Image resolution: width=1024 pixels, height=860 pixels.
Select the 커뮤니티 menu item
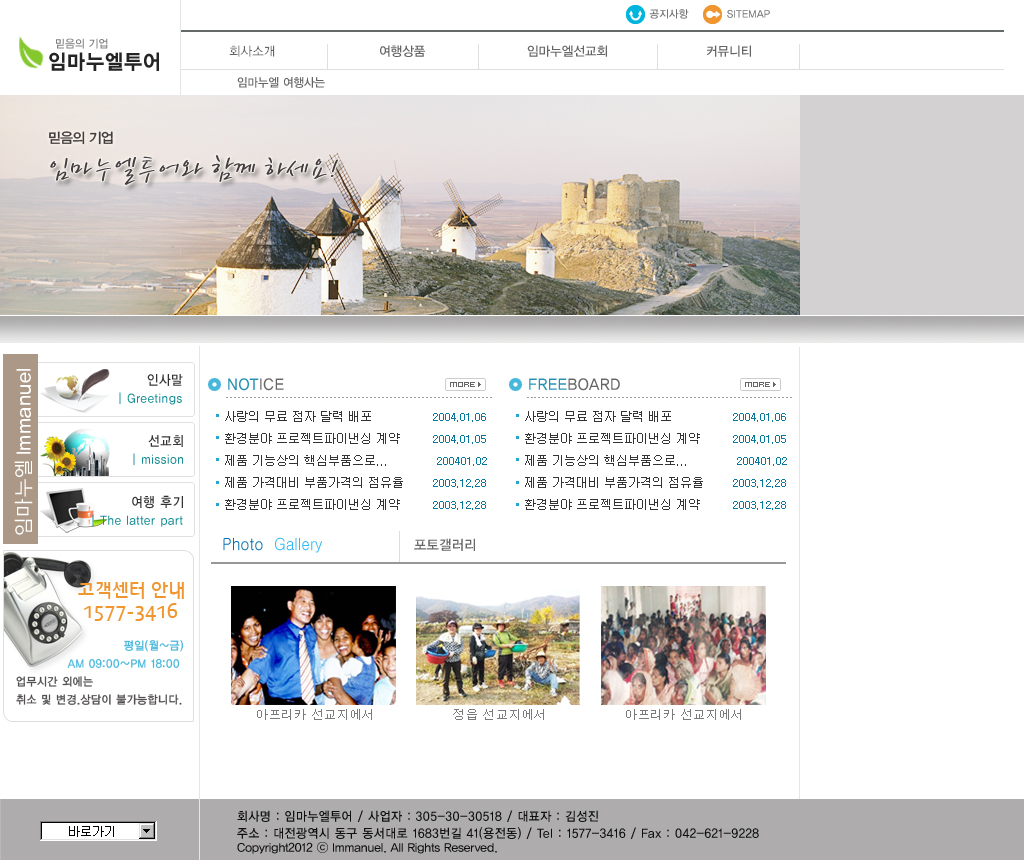(729, 51)
